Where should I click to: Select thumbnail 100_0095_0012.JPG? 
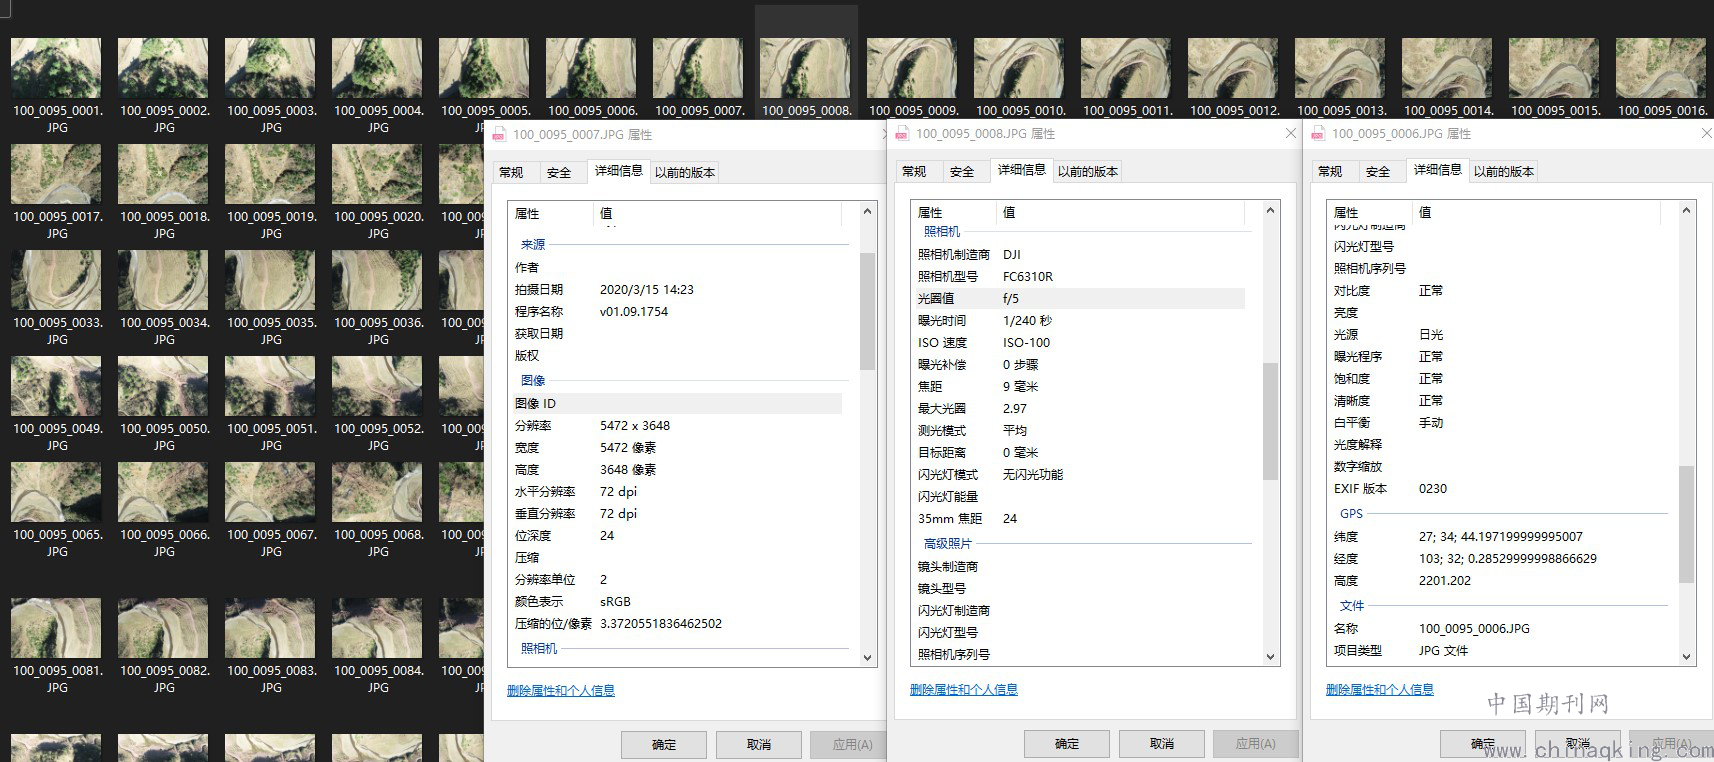pos(1233,68)
